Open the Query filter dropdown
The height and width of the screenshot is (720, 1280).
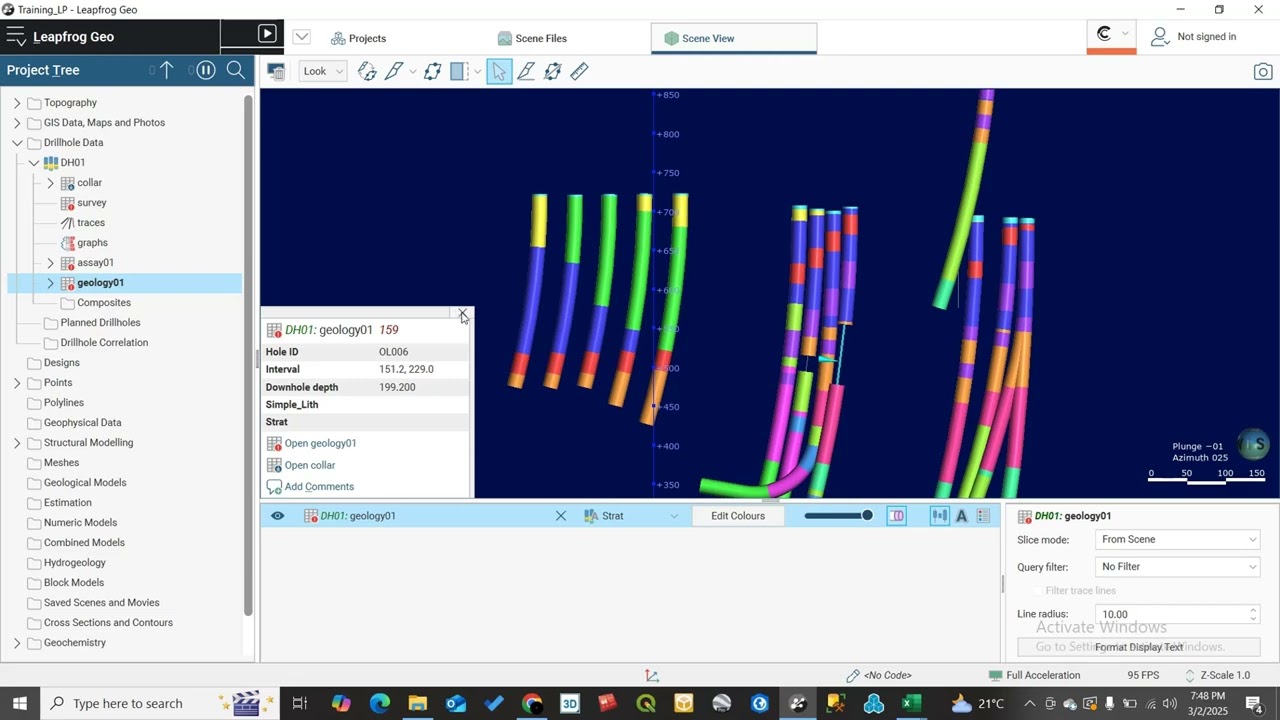tap(1178, 567)
